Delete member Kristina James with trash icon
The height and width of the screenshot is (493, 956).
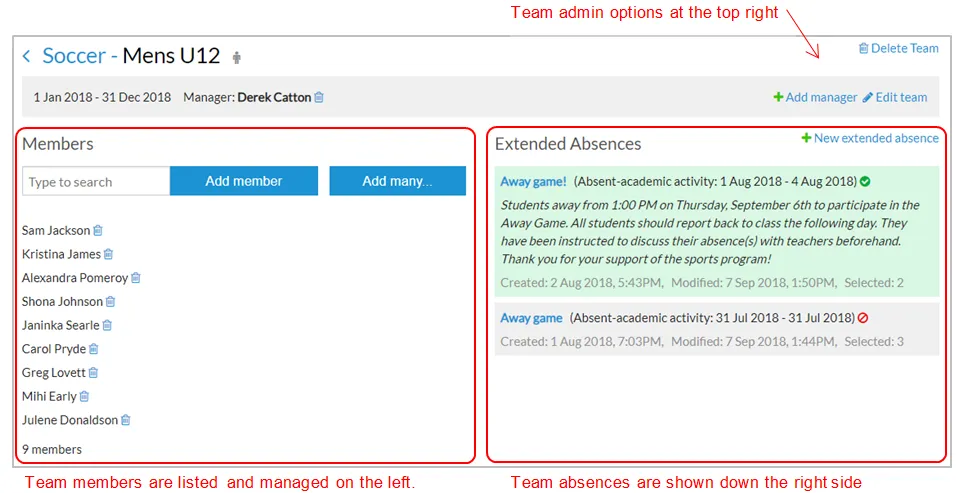[x=109, y=254]
